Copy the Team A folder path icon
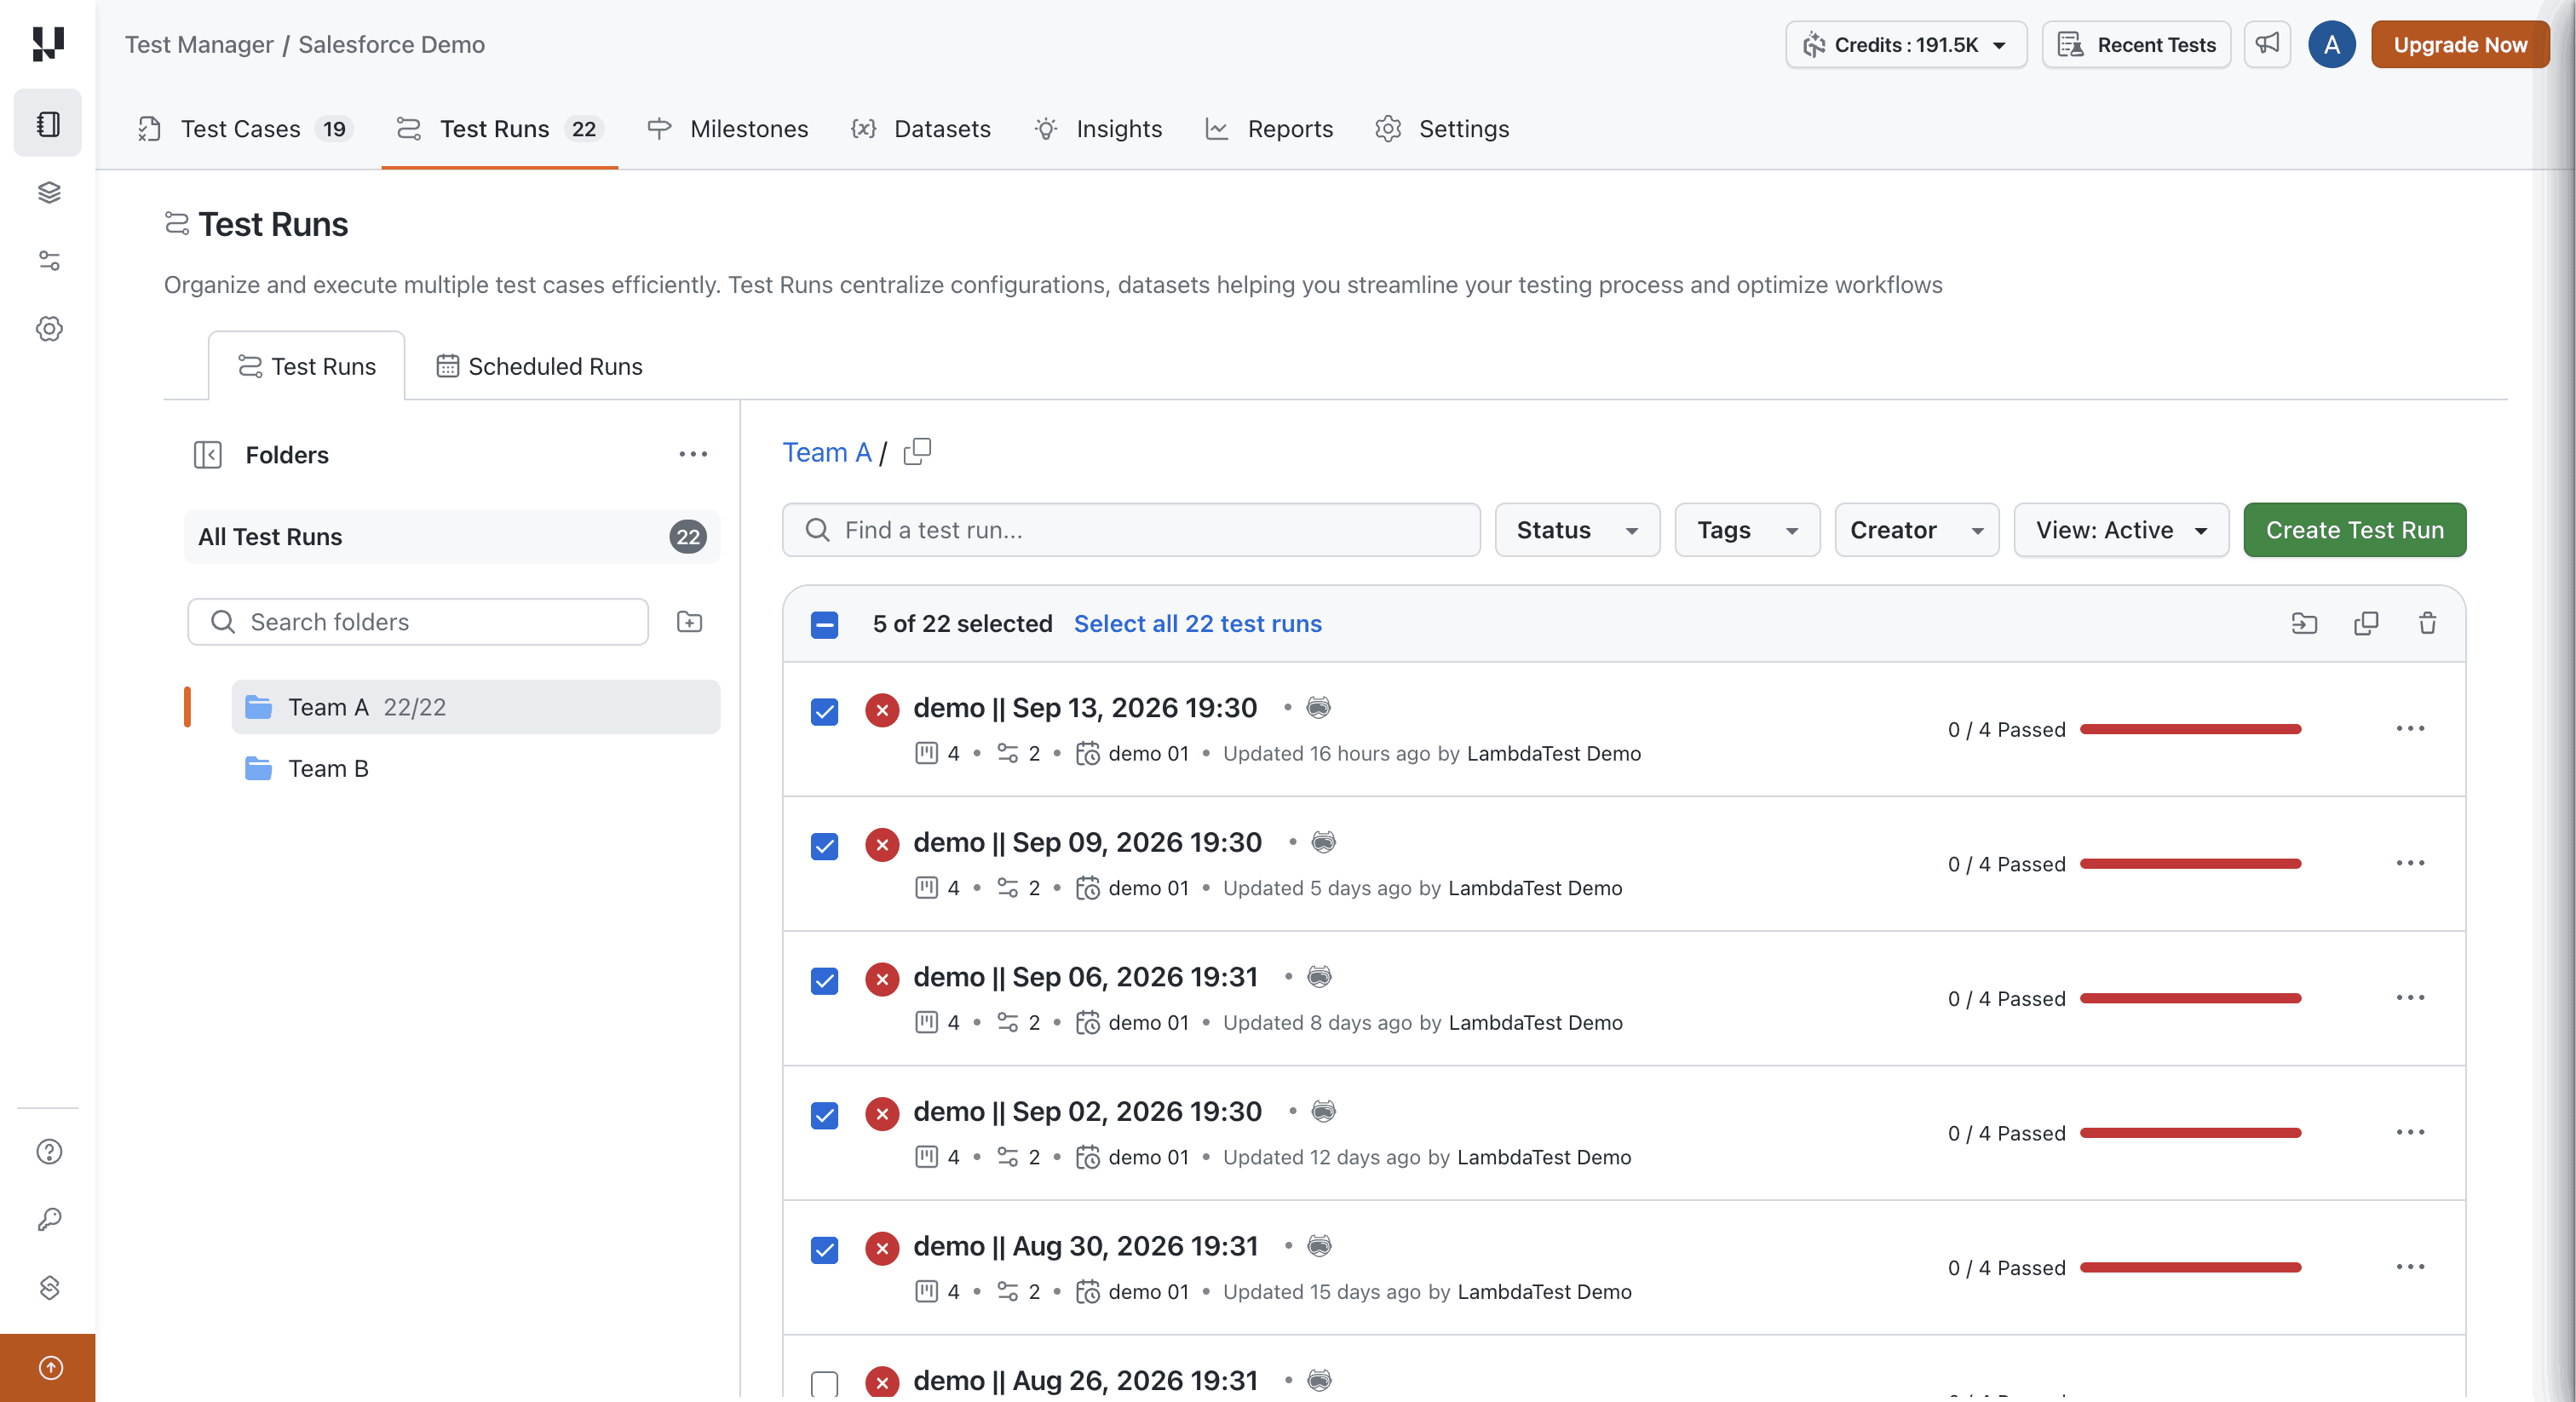2576x1402 pixels. click(x=917, y=452)
